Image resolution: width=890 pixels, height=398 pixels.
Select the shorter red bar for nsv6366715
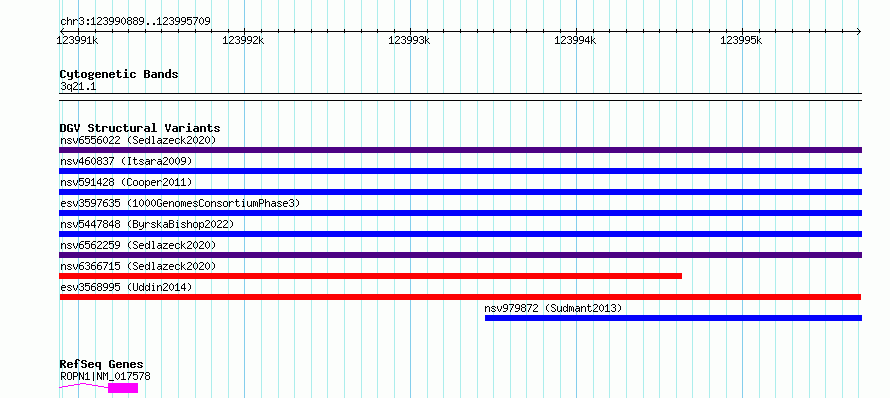click(371, 276)
